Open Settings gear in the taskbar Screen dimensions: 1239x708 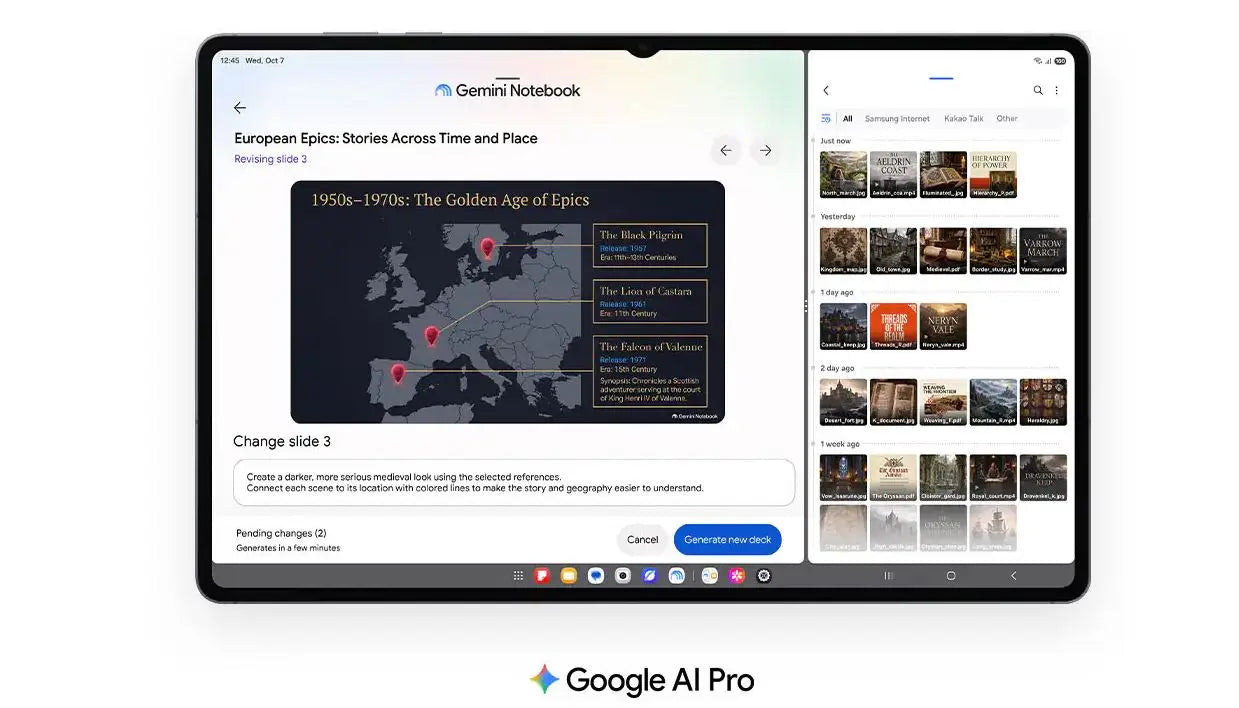tap(764, 575)
